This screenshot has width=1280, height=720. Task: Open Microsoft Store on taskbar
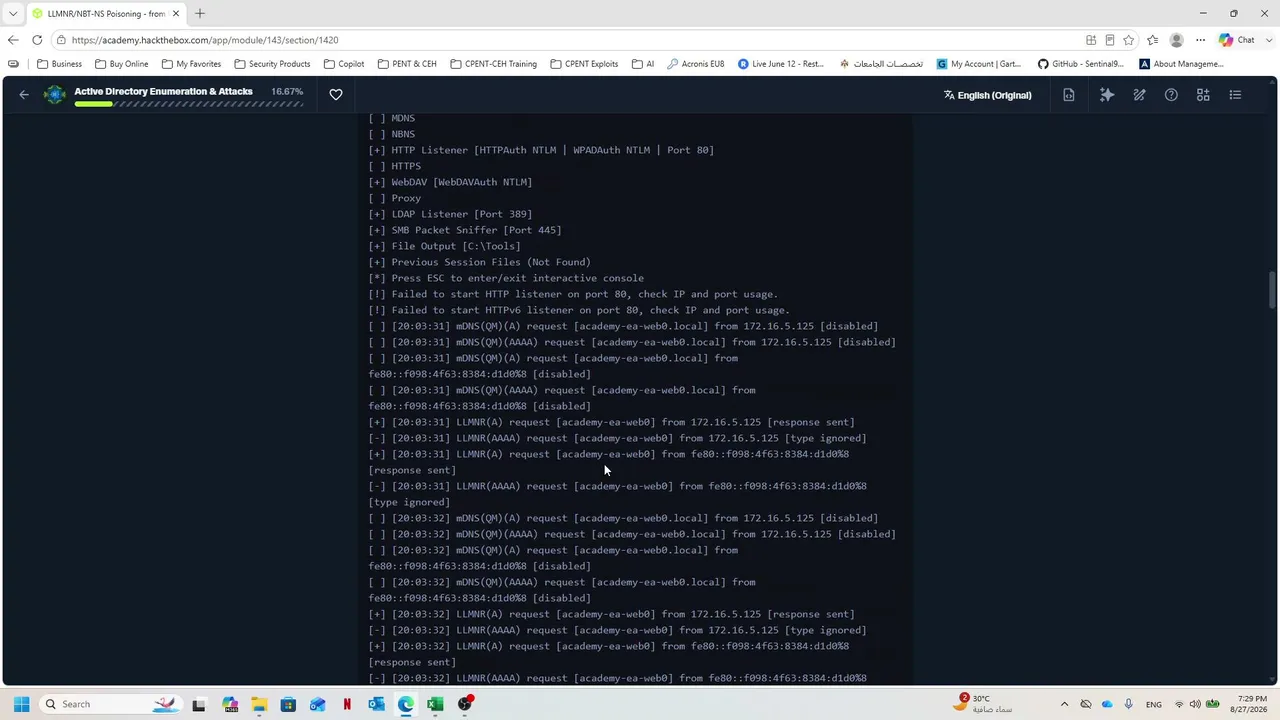pos(288,704)
